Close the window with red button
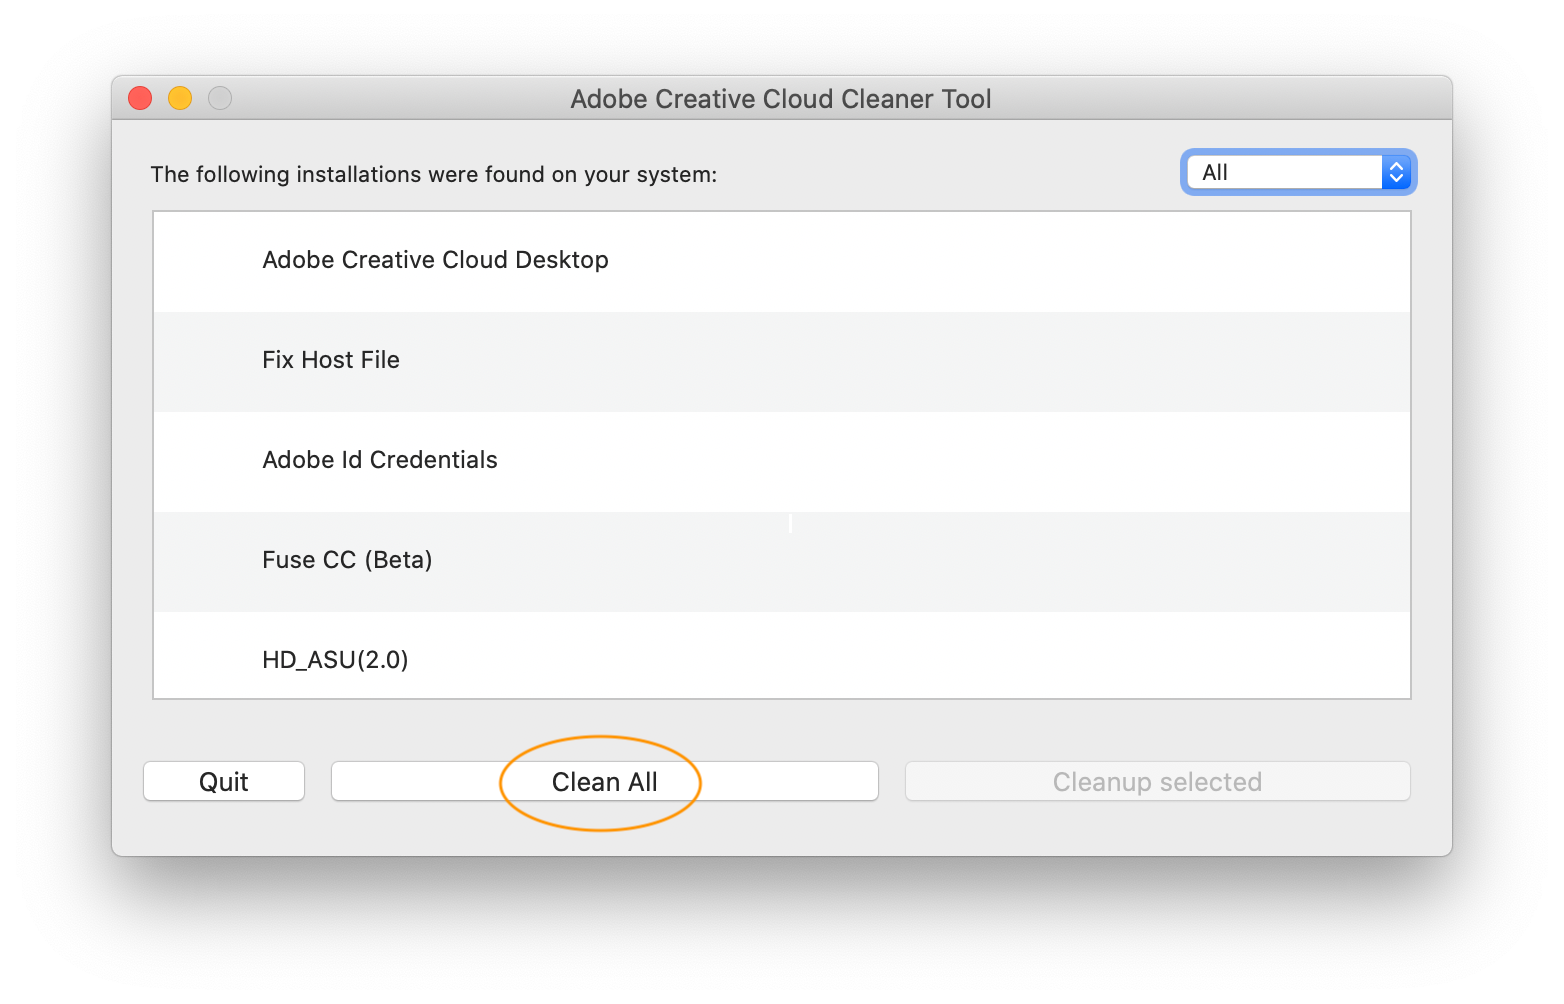The width and height of the screenshot is (1564, 1004). coord(140,98)
